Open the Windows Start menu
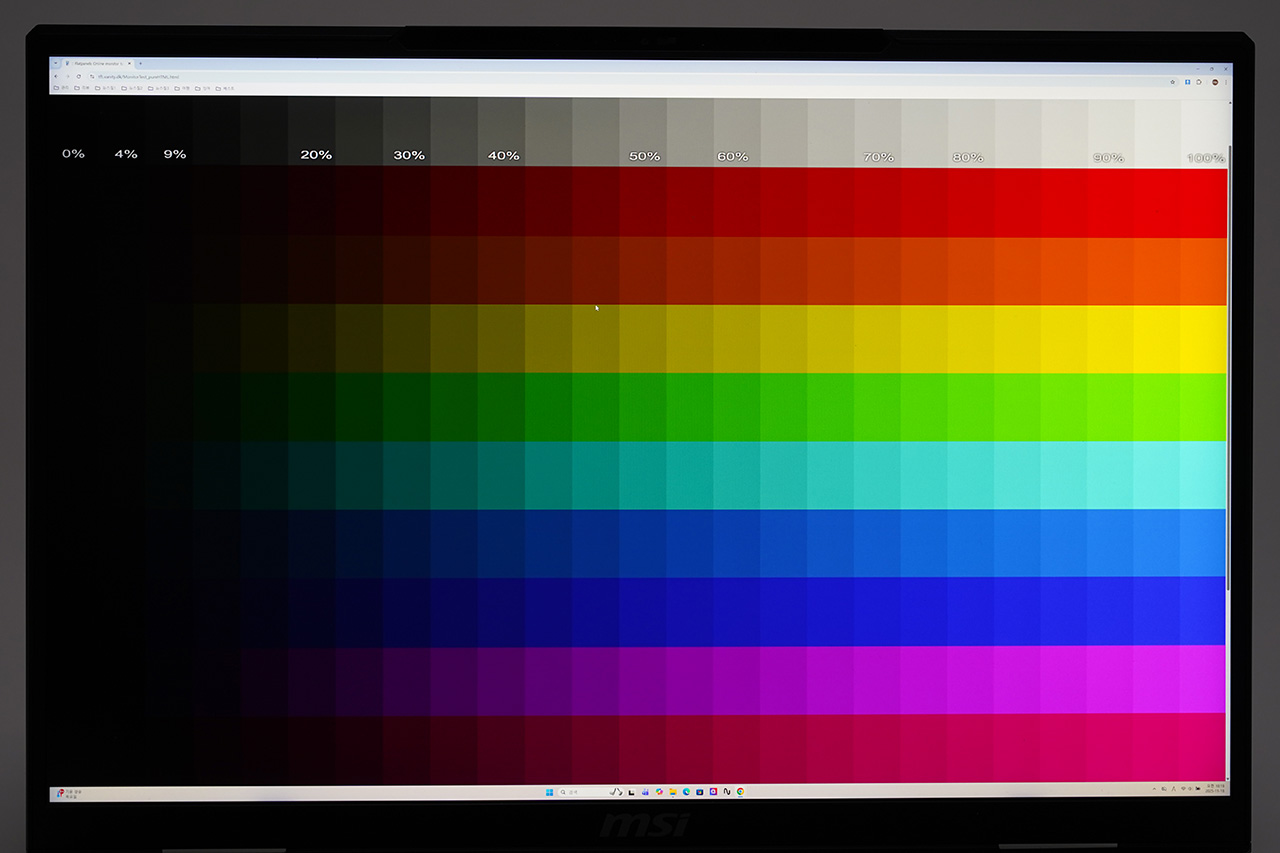This screenshot has height=853, width=1280. (x=549, y=792)
